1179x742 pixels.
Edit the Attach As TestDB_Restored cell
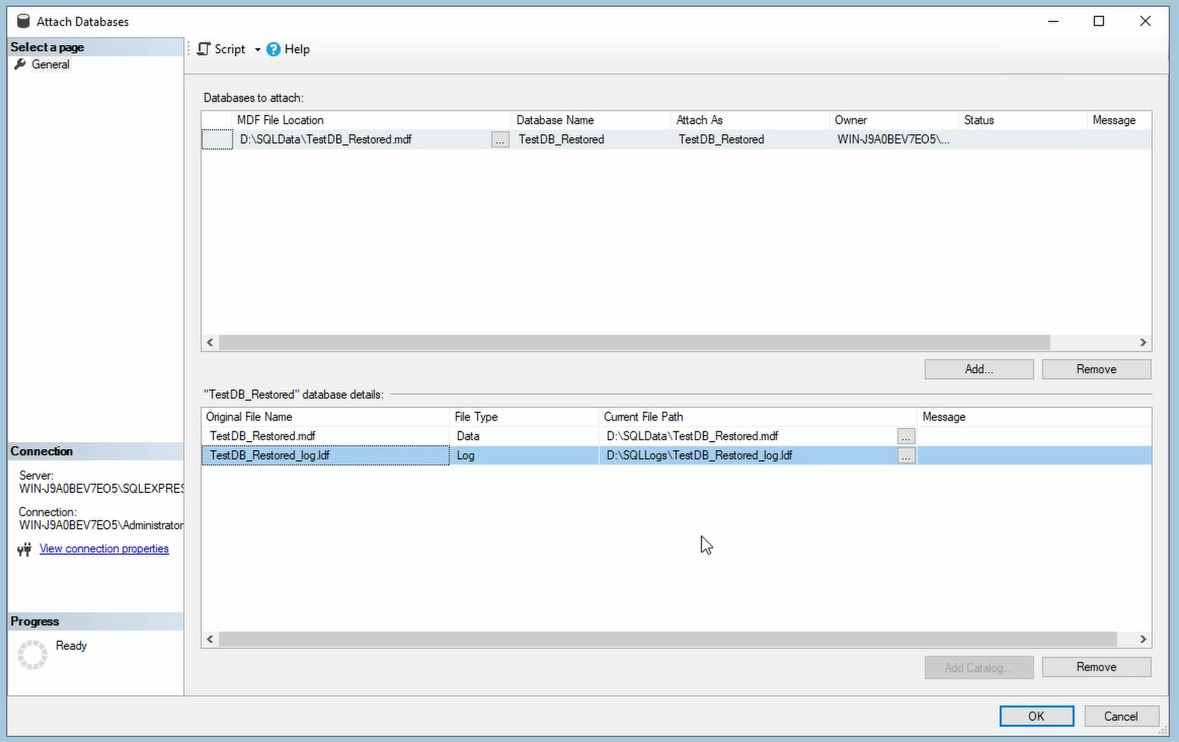(x=750, y=139)
